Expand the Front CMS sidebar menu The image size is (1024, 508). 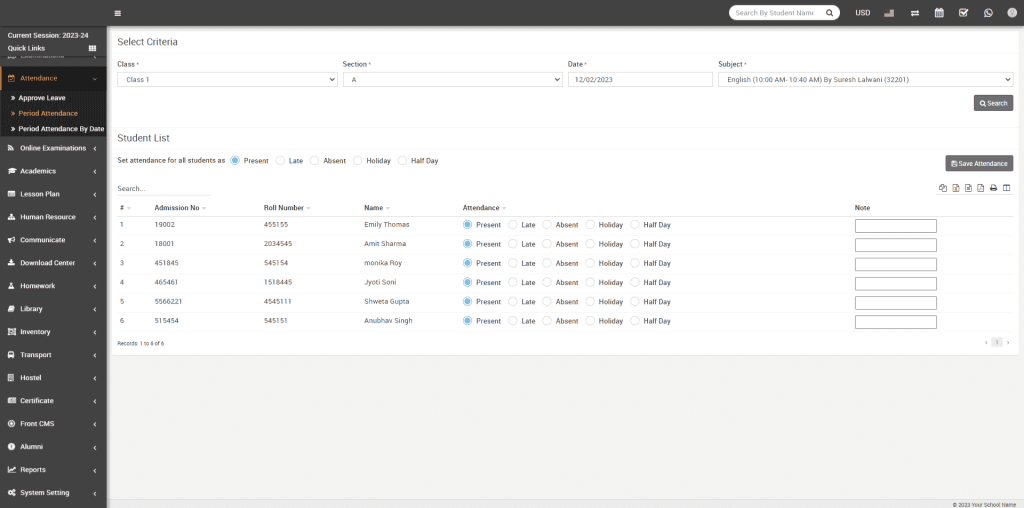point(53,424)
